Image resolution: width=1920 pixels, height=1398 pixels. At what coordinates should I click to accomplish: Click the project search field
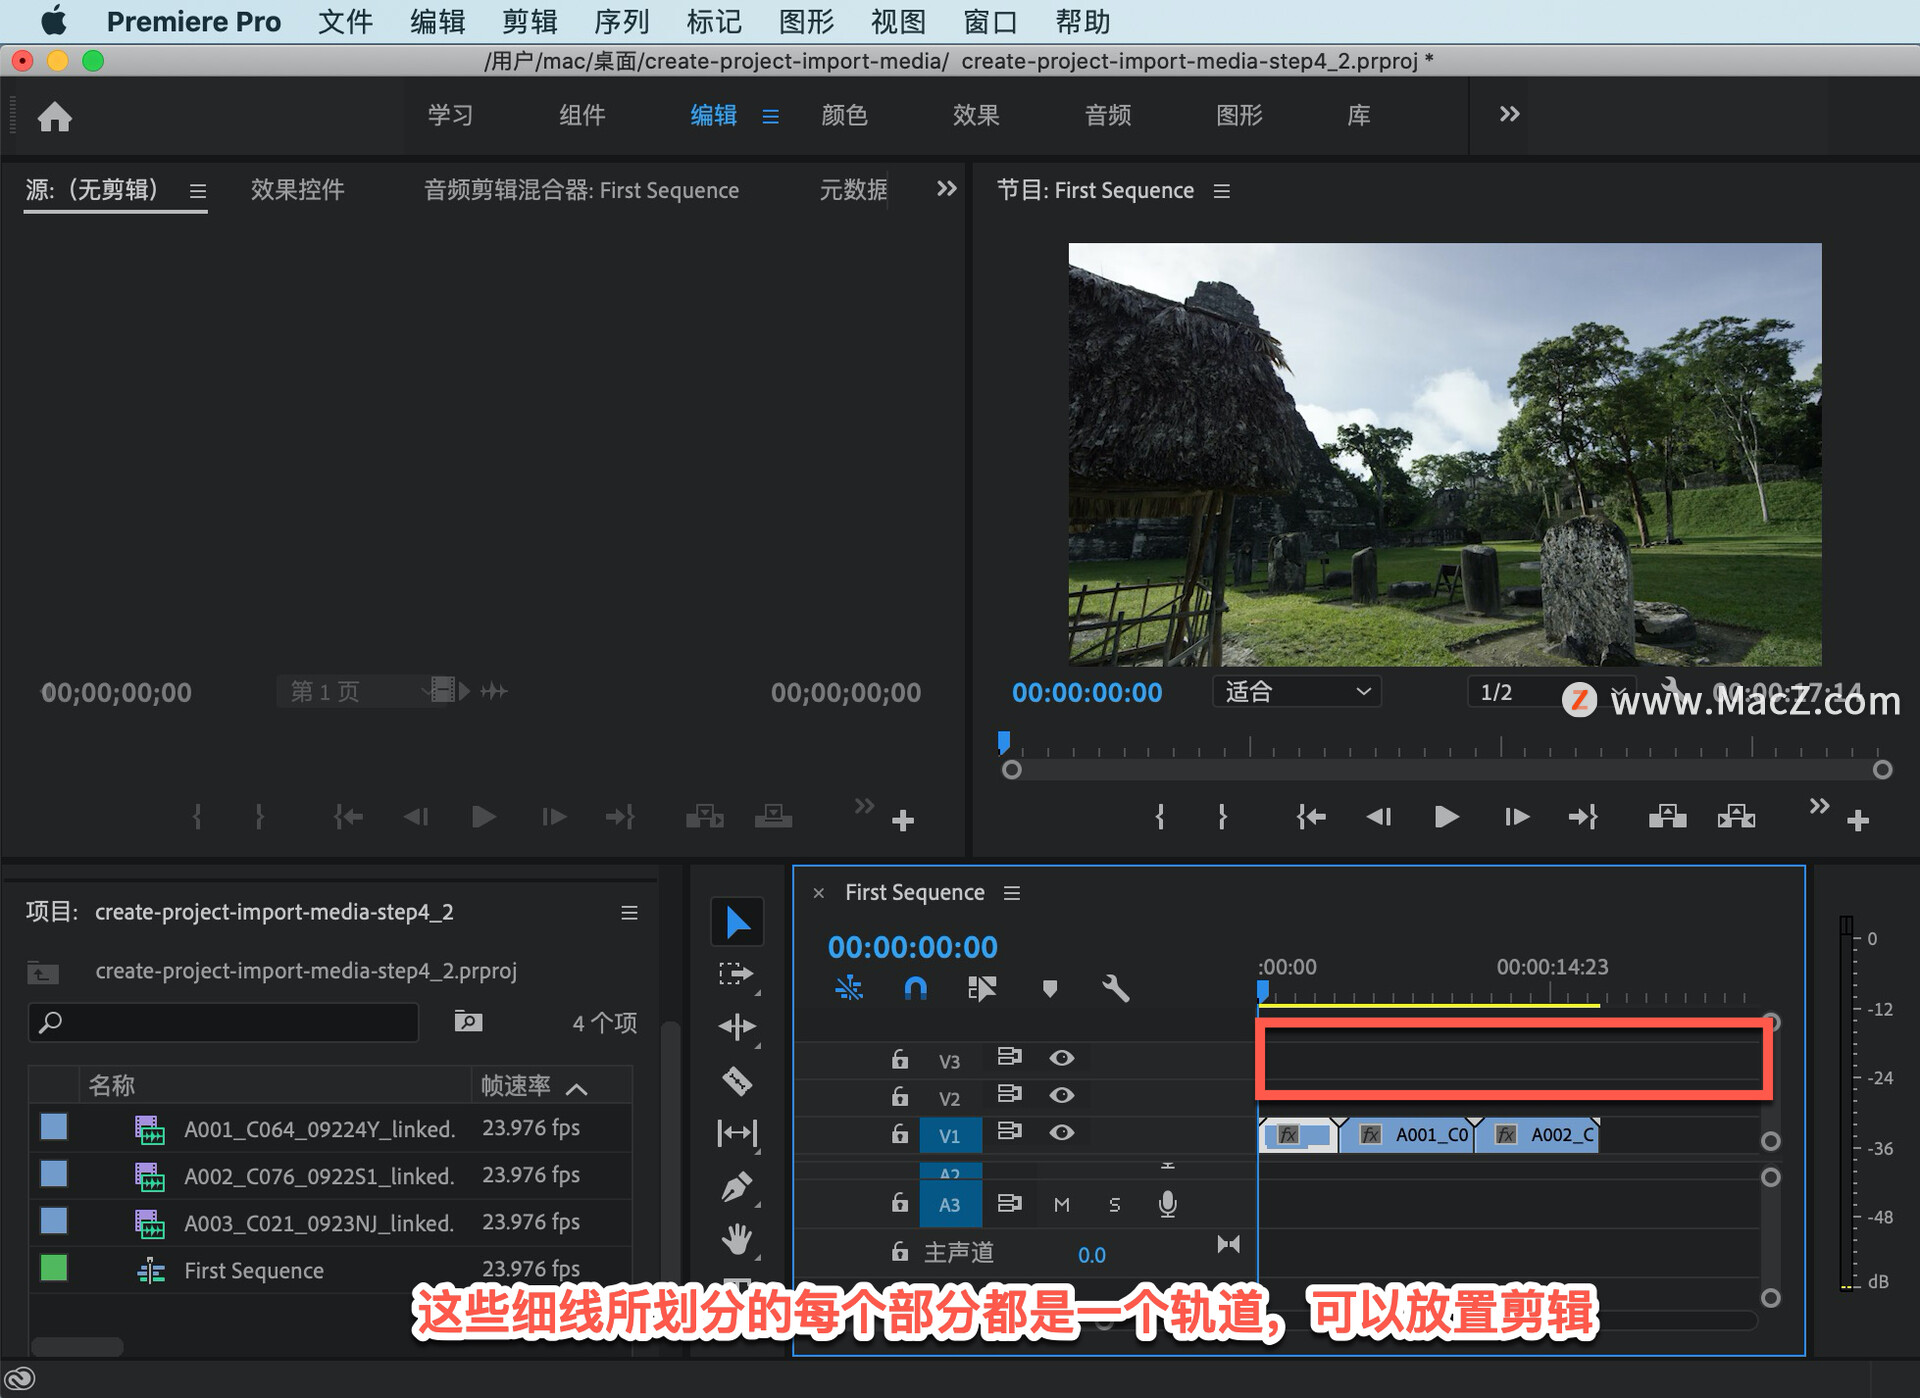pyautogui.click(x=224, y=1022)
